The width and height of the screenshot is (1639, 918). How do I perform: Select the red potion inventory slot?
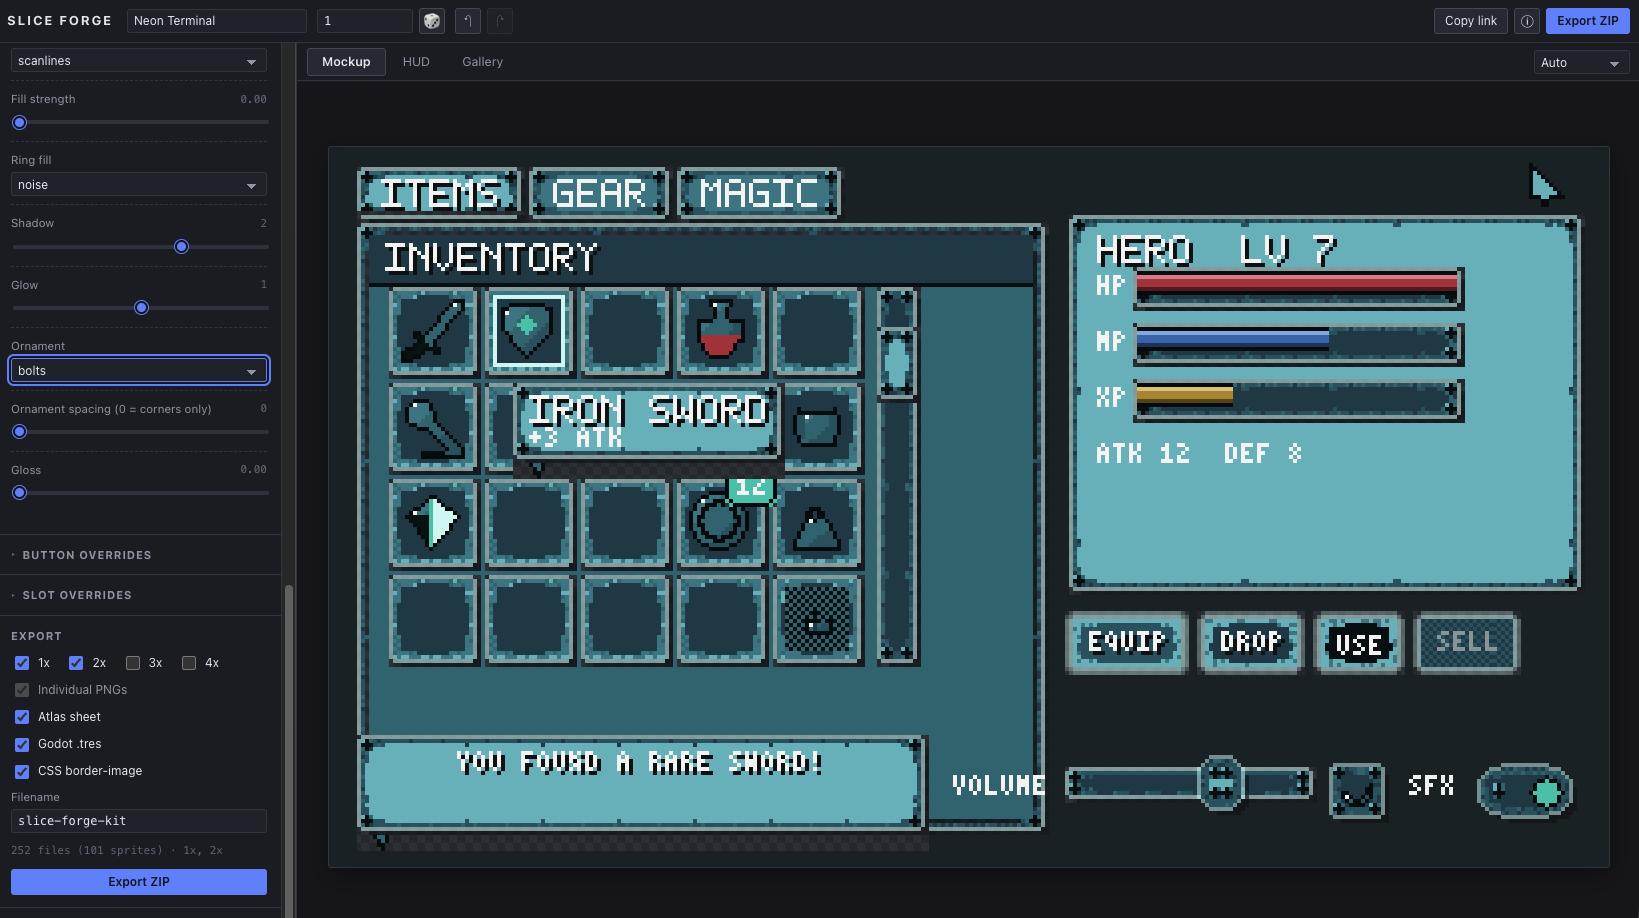(x=721, y=331)
